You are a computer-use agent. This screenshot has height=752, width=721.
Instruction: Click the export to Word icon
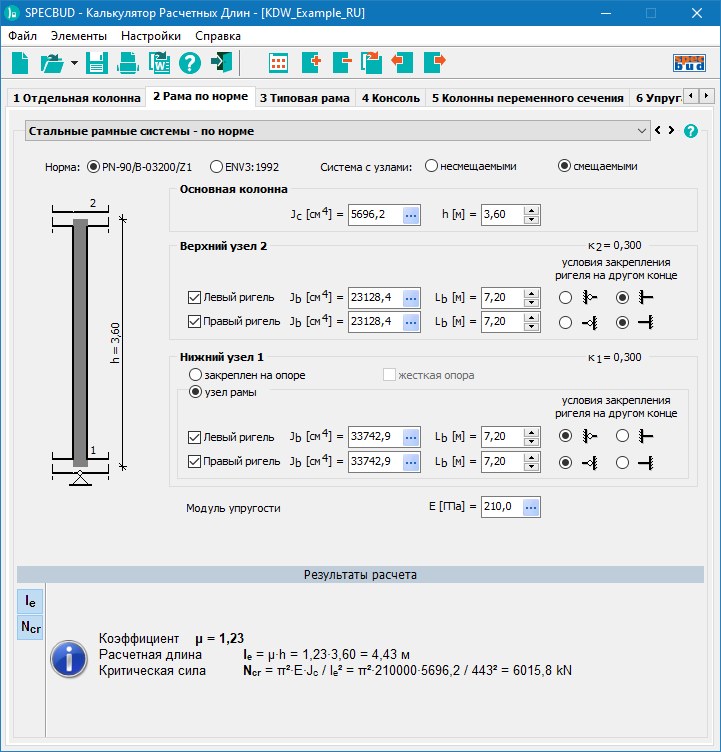click(159, 63)
